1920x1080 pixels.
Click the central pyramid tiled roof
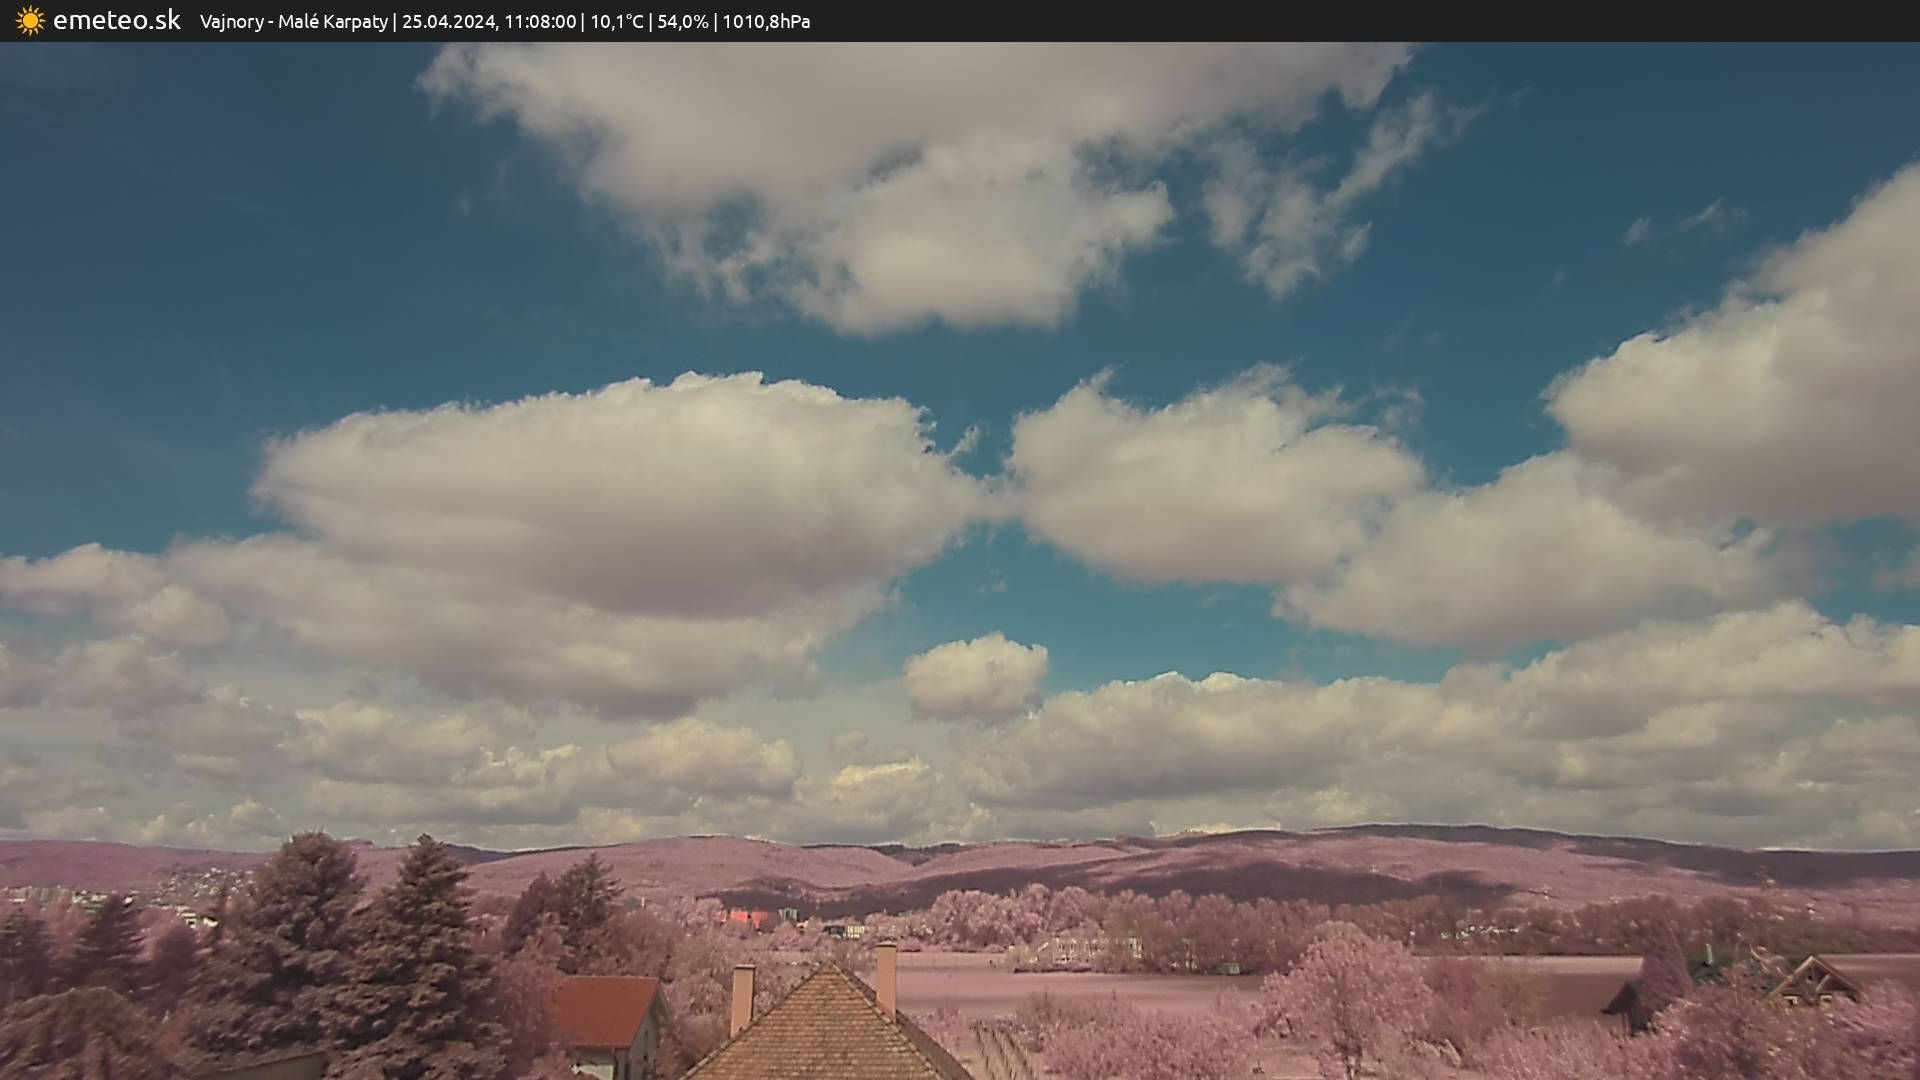point(825,1030)
